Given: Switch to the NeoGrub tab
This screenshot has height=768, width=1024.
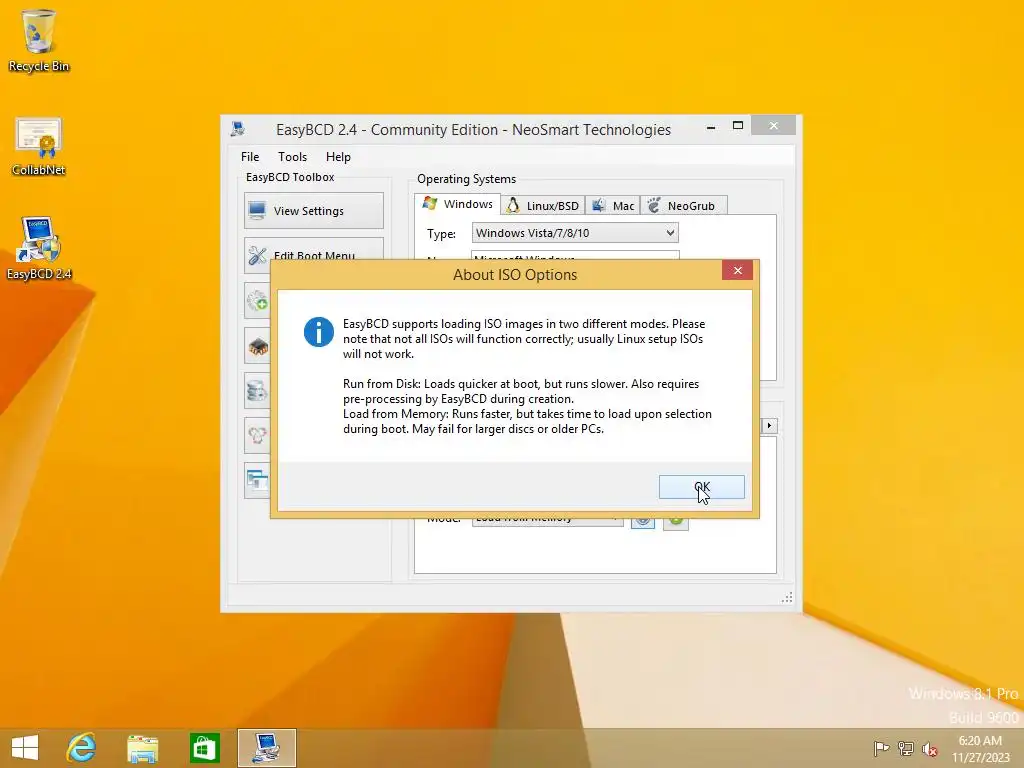Looking at the screenshot, I should pos(683,206).
